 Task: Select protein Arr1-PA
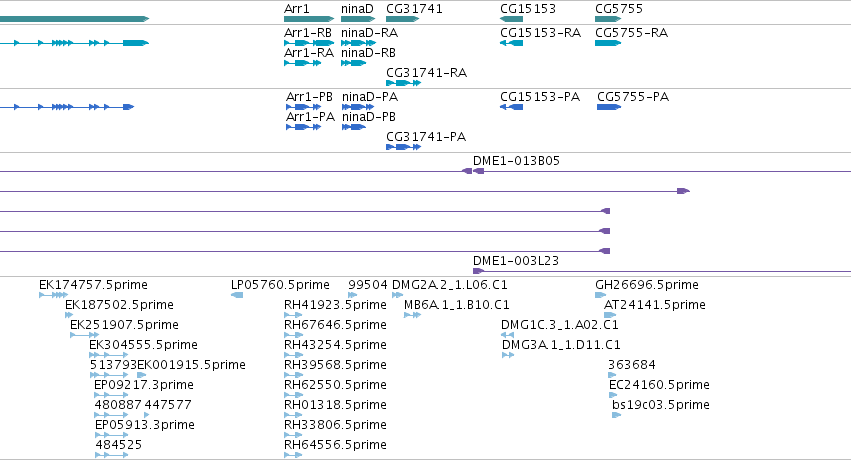click(x=310, y=117)
